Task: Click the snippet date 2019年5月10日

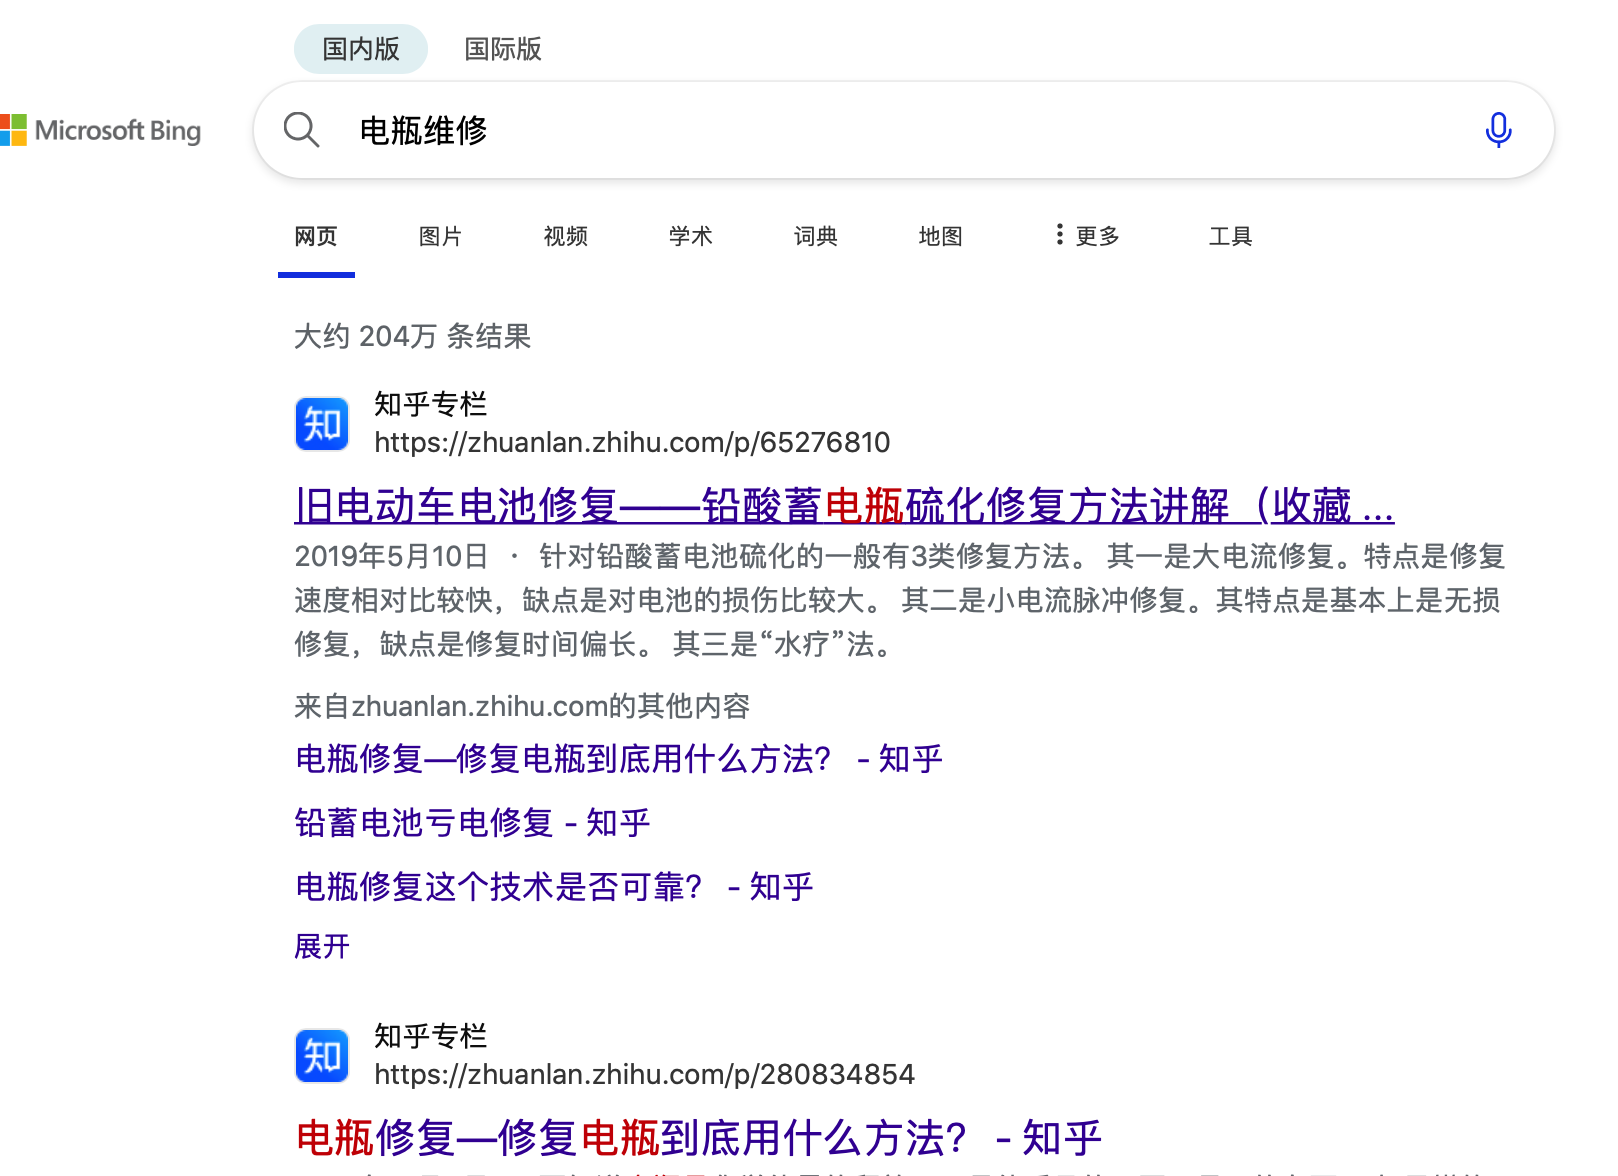Action: [391, 556]
